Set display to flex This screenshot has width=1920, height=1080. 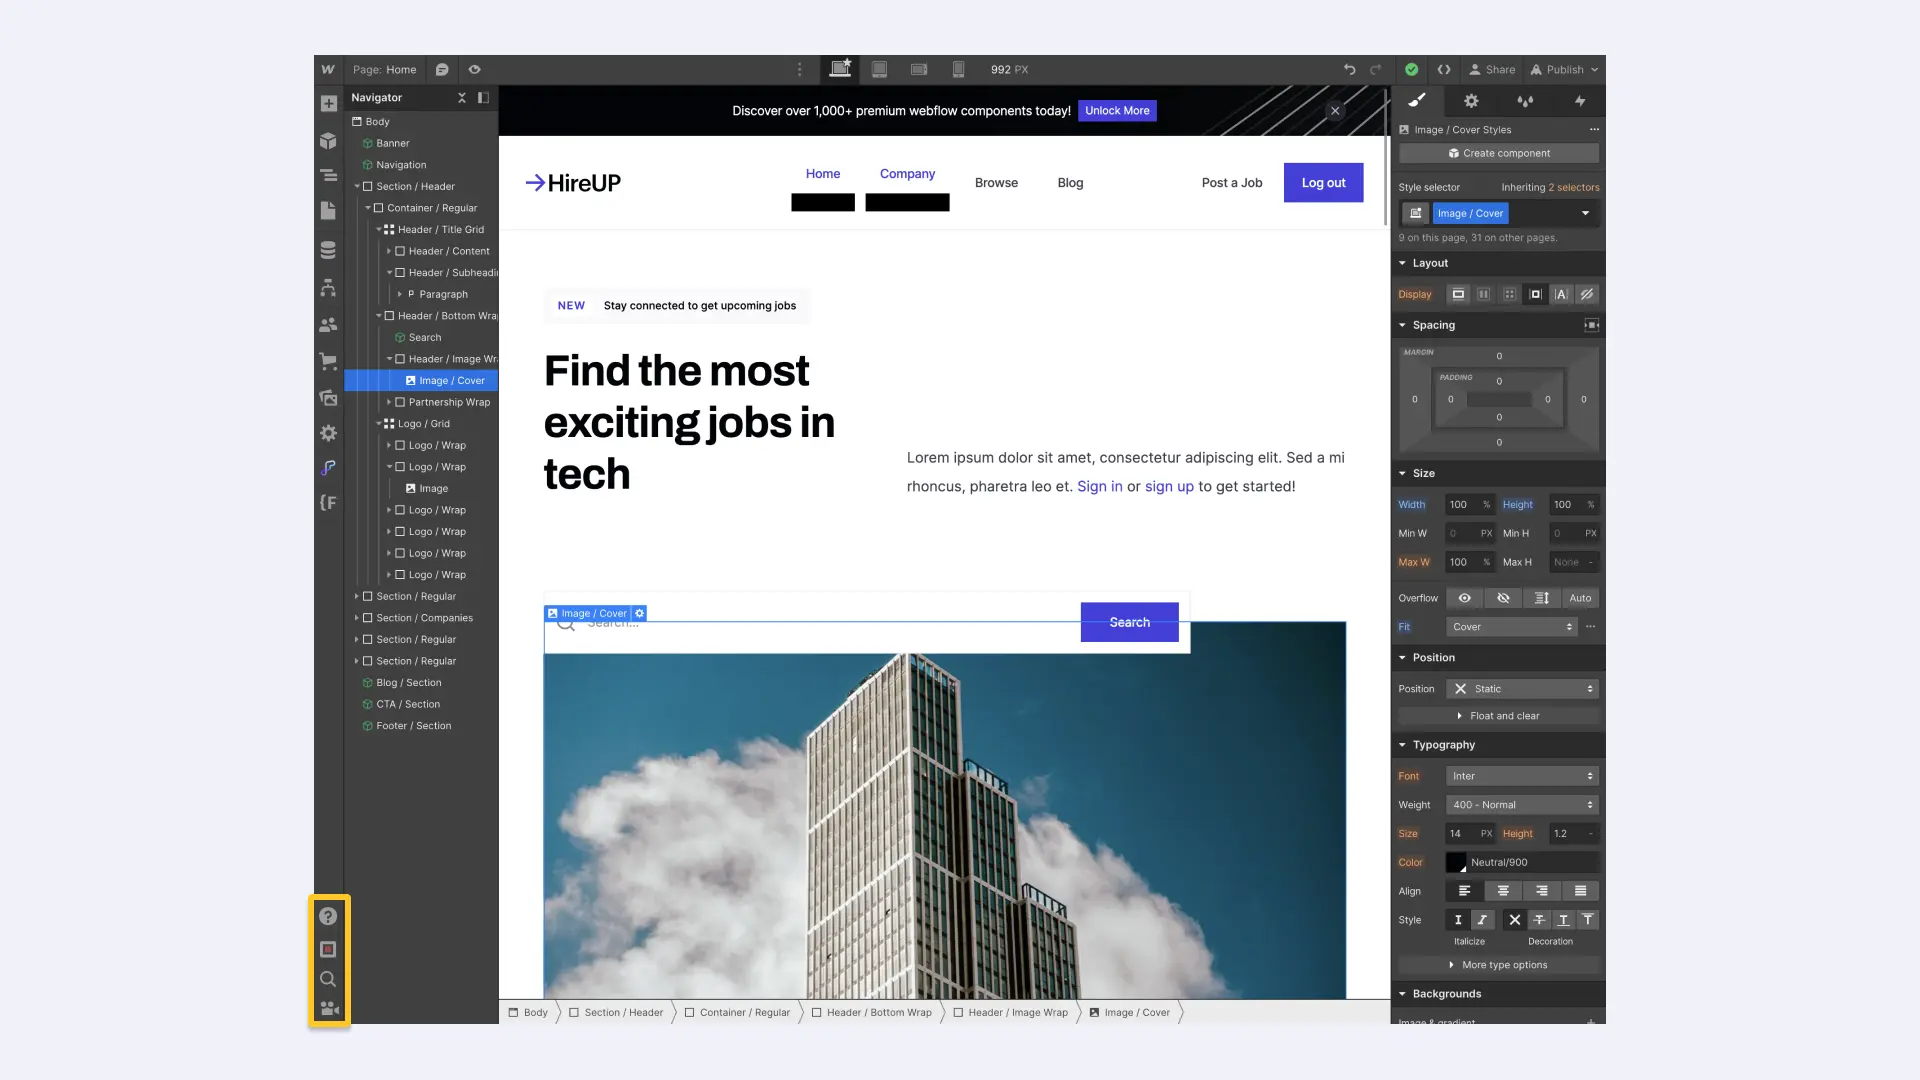pyautogui.click(x=1484, y=294)
